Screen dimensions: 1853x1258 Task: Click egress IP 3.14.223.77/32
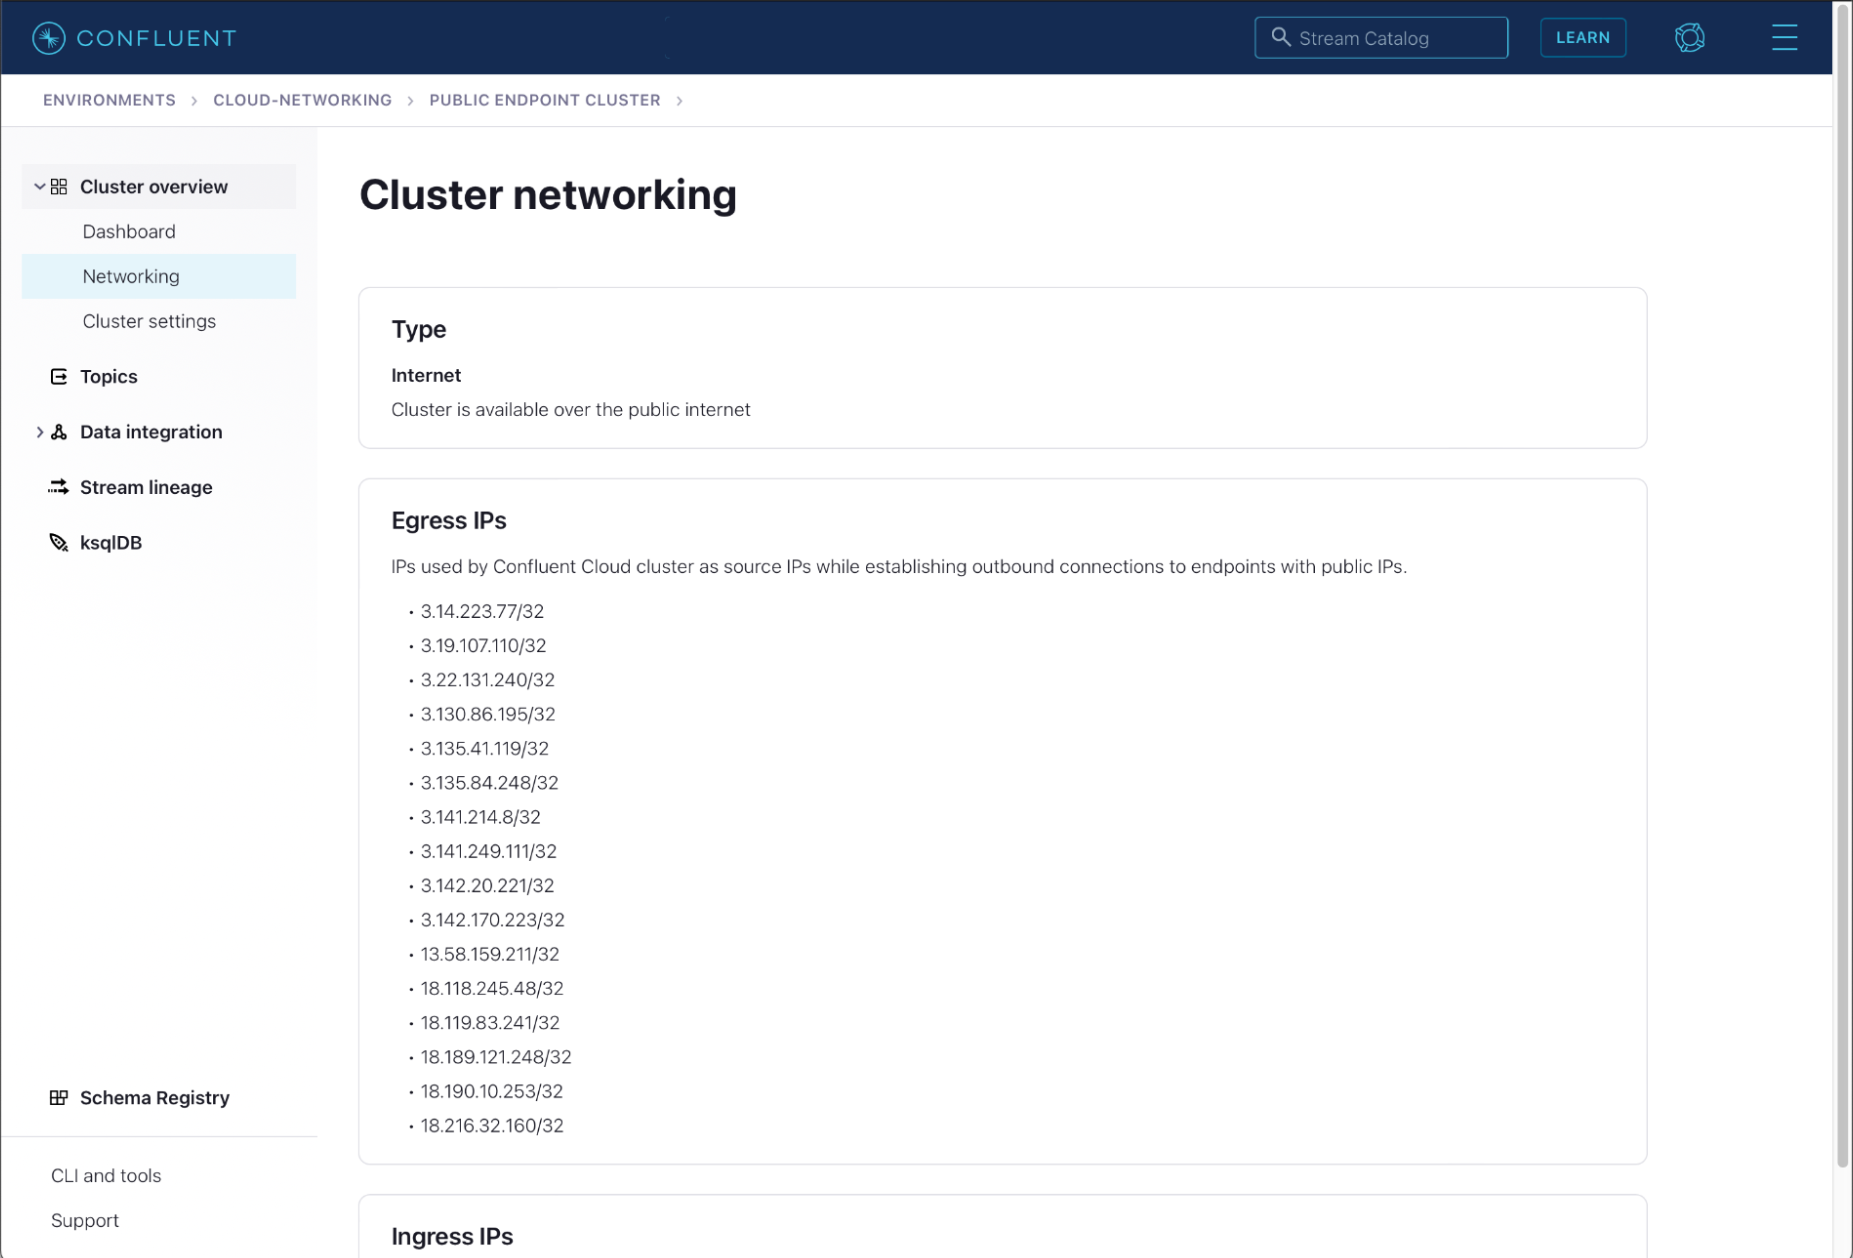click(482, 612)
